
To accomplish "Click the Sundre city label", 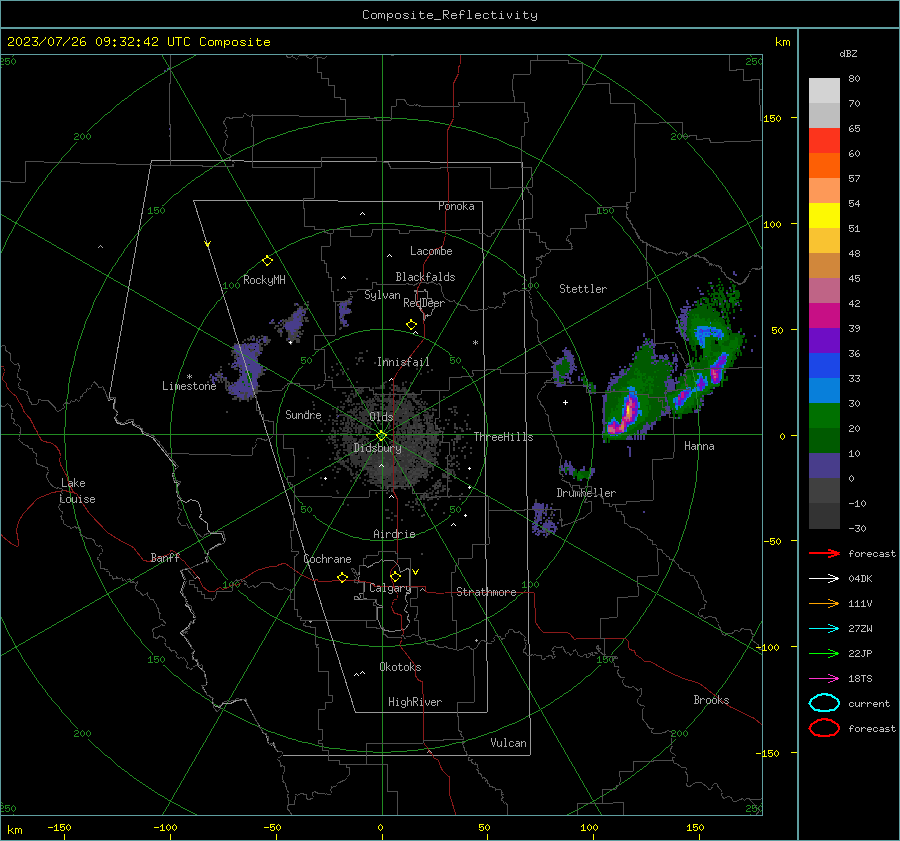I will 303,414.
